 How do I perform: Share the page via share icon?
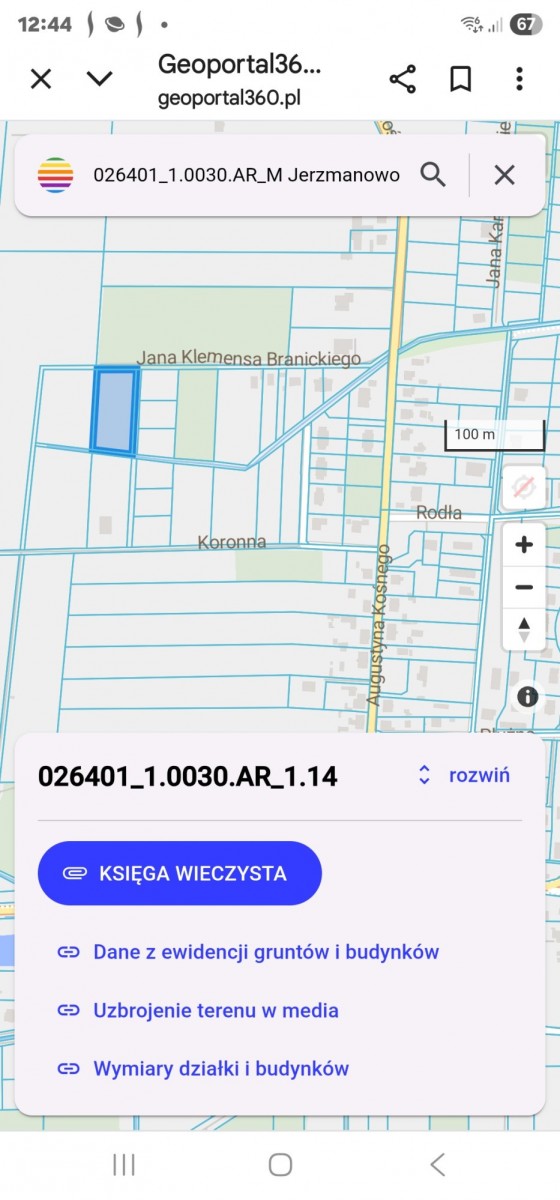click(402, 79)
